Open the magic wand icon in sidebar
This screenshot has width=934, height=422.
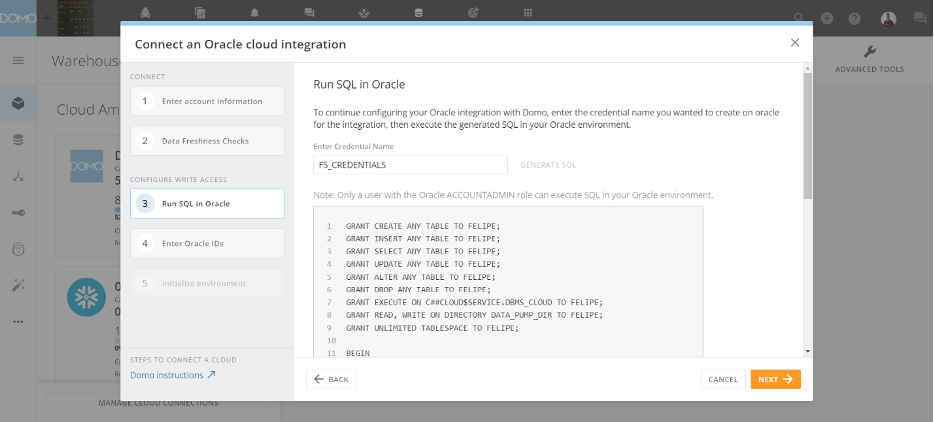[x=18, y=284]
